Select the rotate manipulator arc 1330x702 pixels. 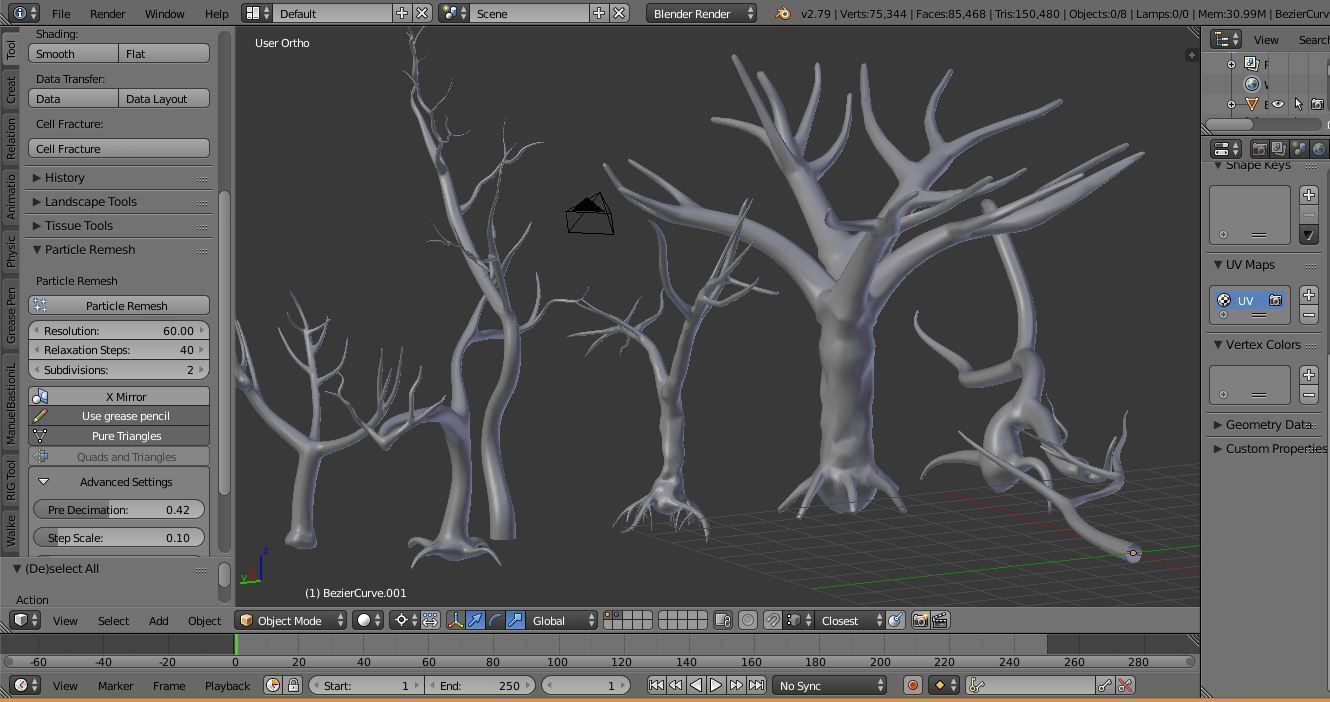pos(495,620)
